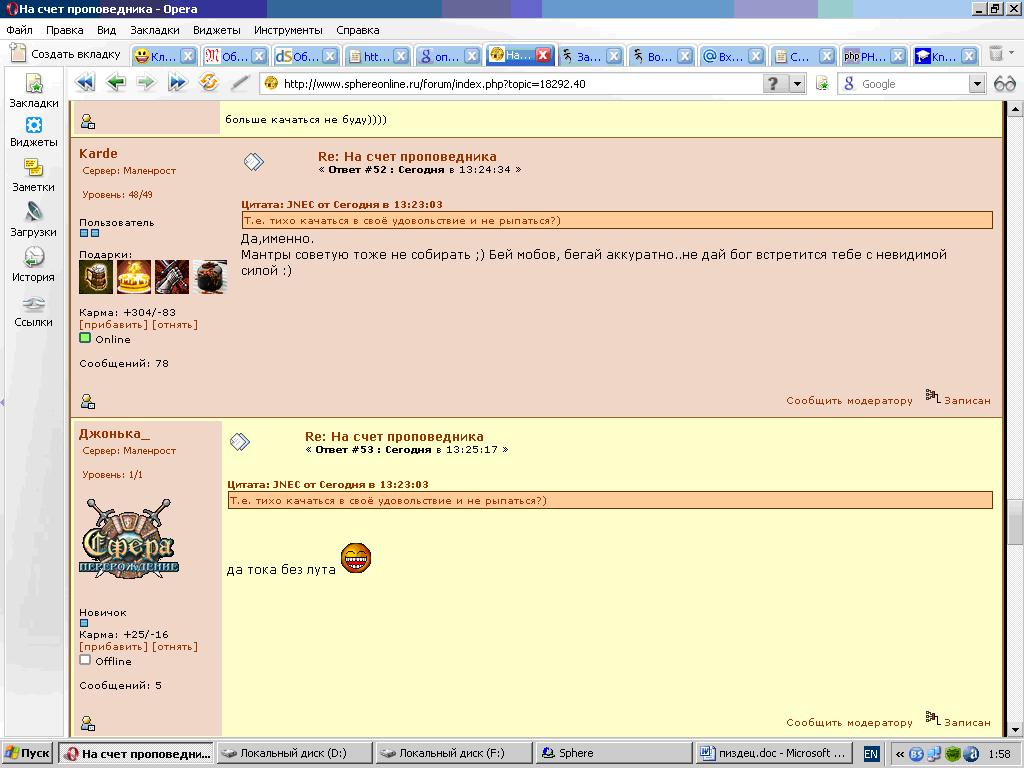Click the EN language indicator on the taskbar

871,754
